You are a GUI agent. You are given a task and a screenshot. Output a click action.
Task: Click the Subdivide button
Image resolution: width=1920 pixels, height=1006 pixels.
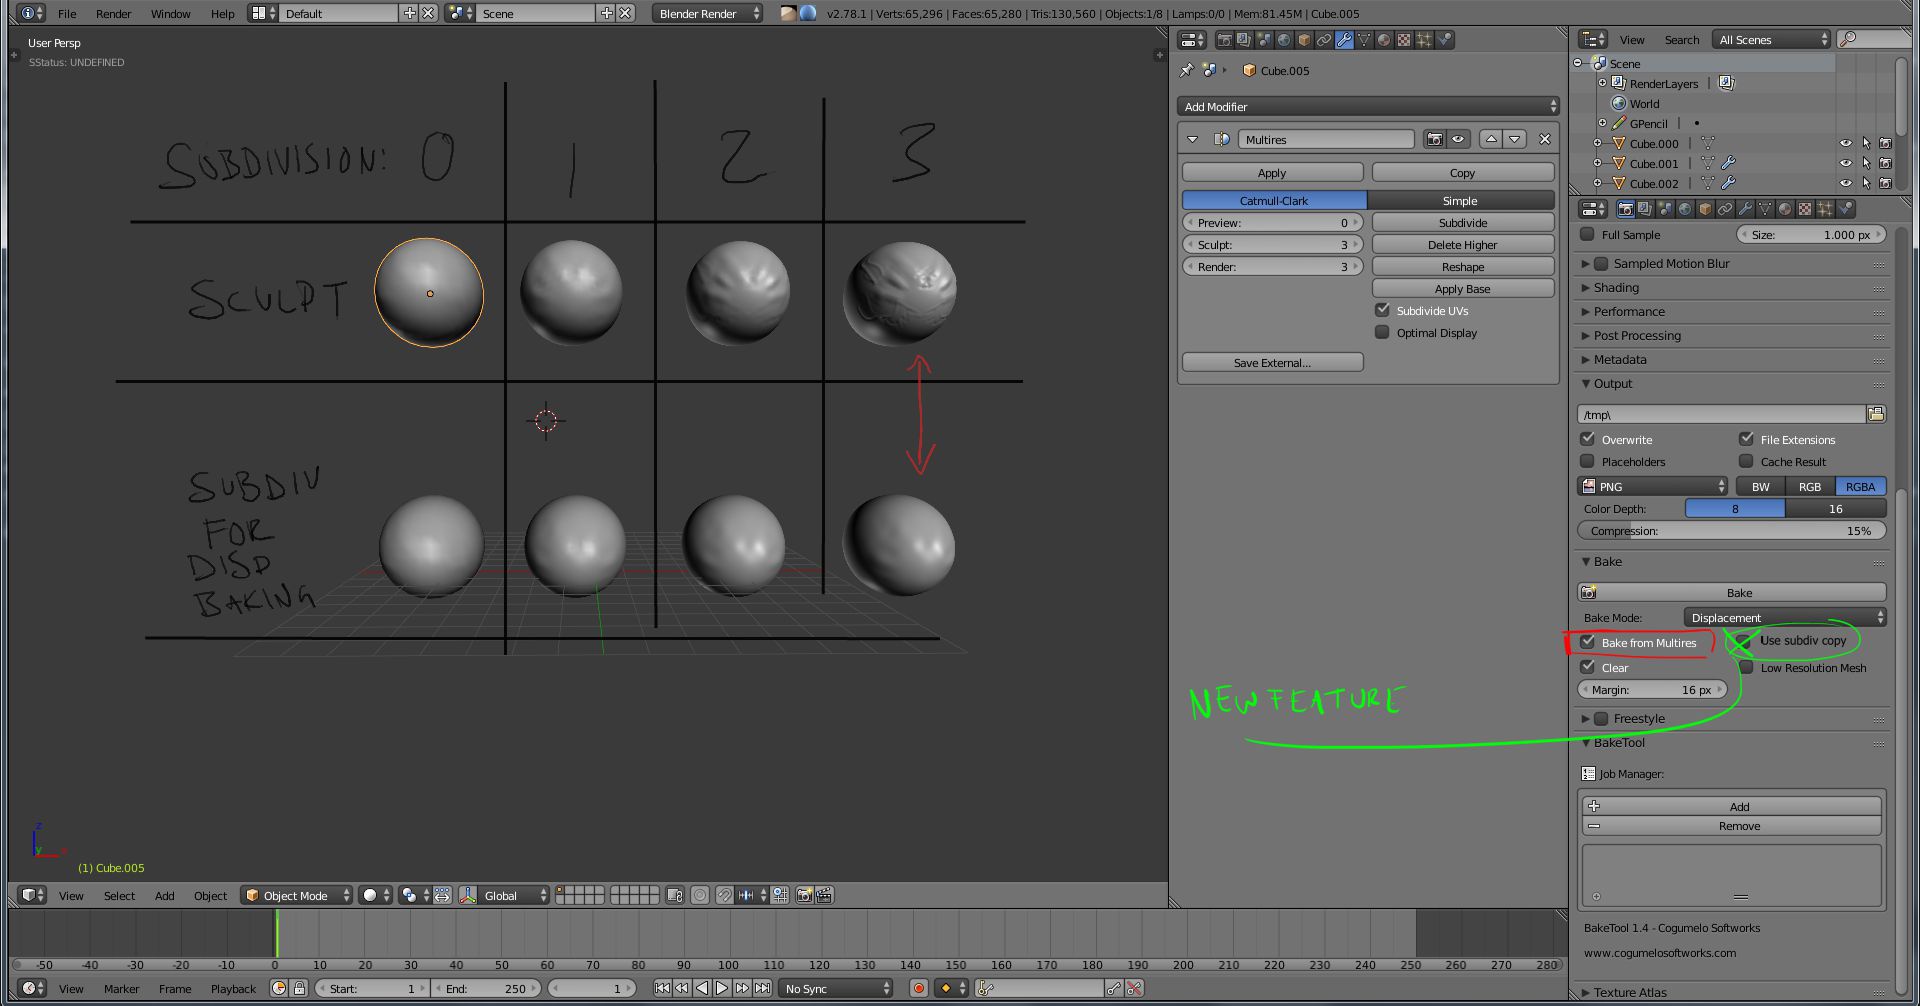(x=1463, y=223)
